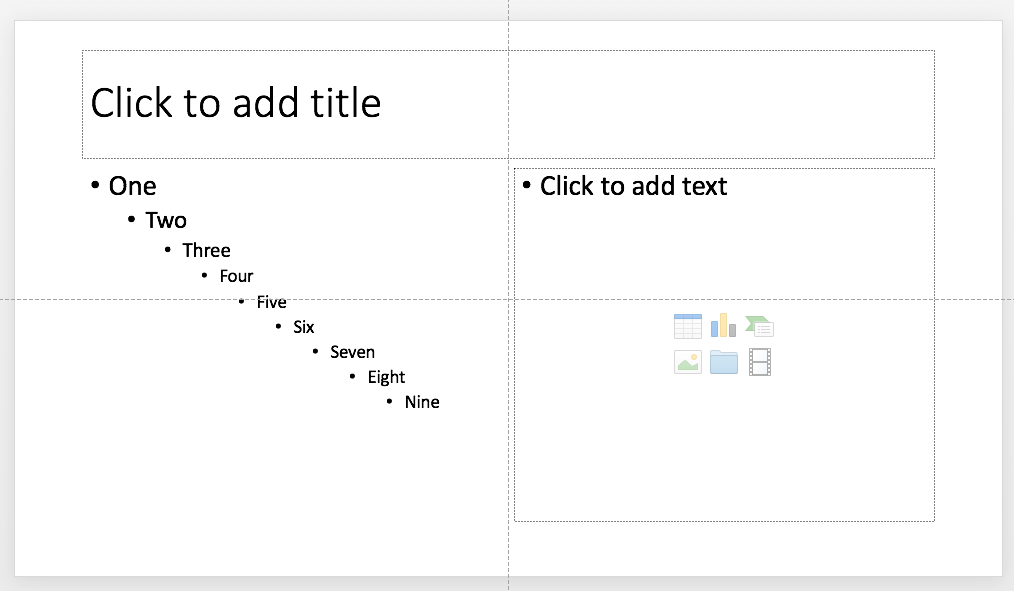The height and width of the screenshot is (591, 1014).
Task: Click the bullet point before 'One'
Action: point(95,186)
